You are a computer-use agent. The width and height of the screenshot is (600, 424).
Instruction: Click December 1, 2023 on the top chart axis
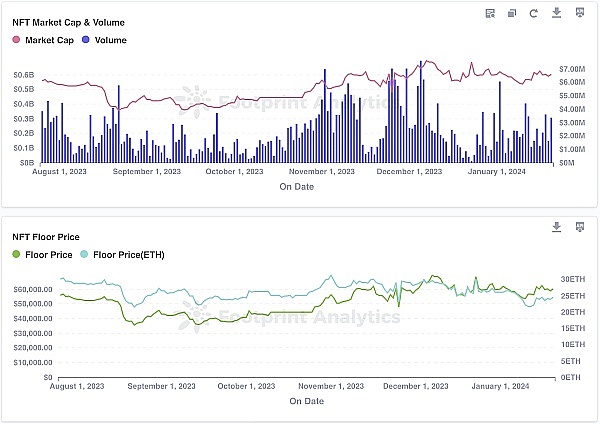tap(408, 171)
